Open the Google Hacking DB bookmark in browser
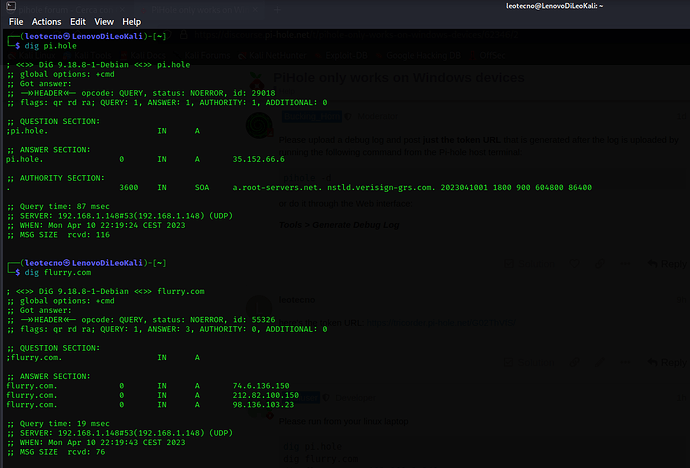This screenshot has height=468, width=690. click(418, 55)
